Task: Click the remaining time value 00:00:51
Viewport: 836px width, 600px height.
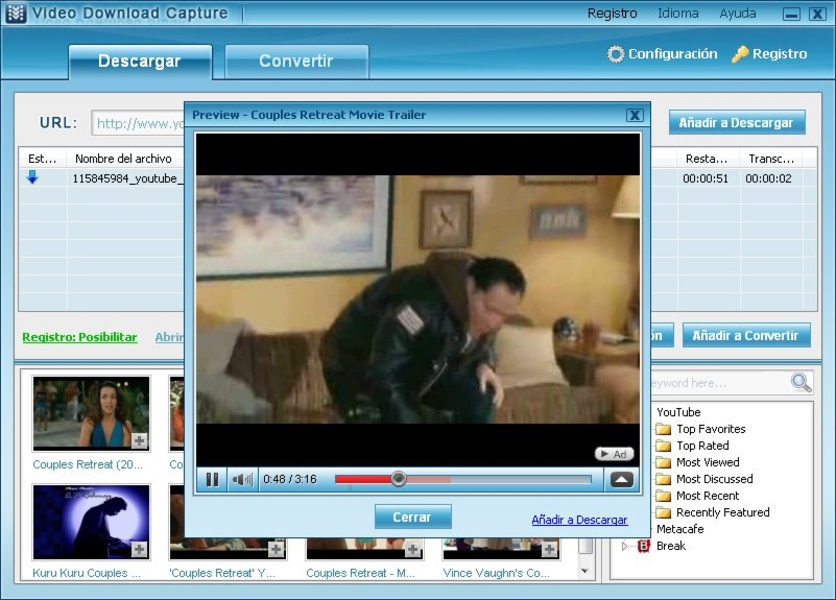Action: (705, 179)
